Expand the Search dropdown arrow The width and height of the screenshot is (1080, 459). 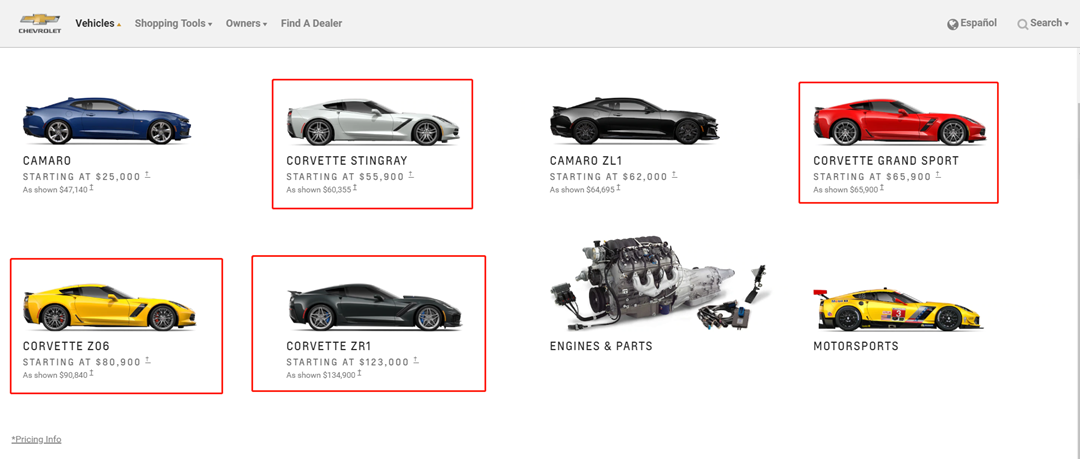[1066, 24]
